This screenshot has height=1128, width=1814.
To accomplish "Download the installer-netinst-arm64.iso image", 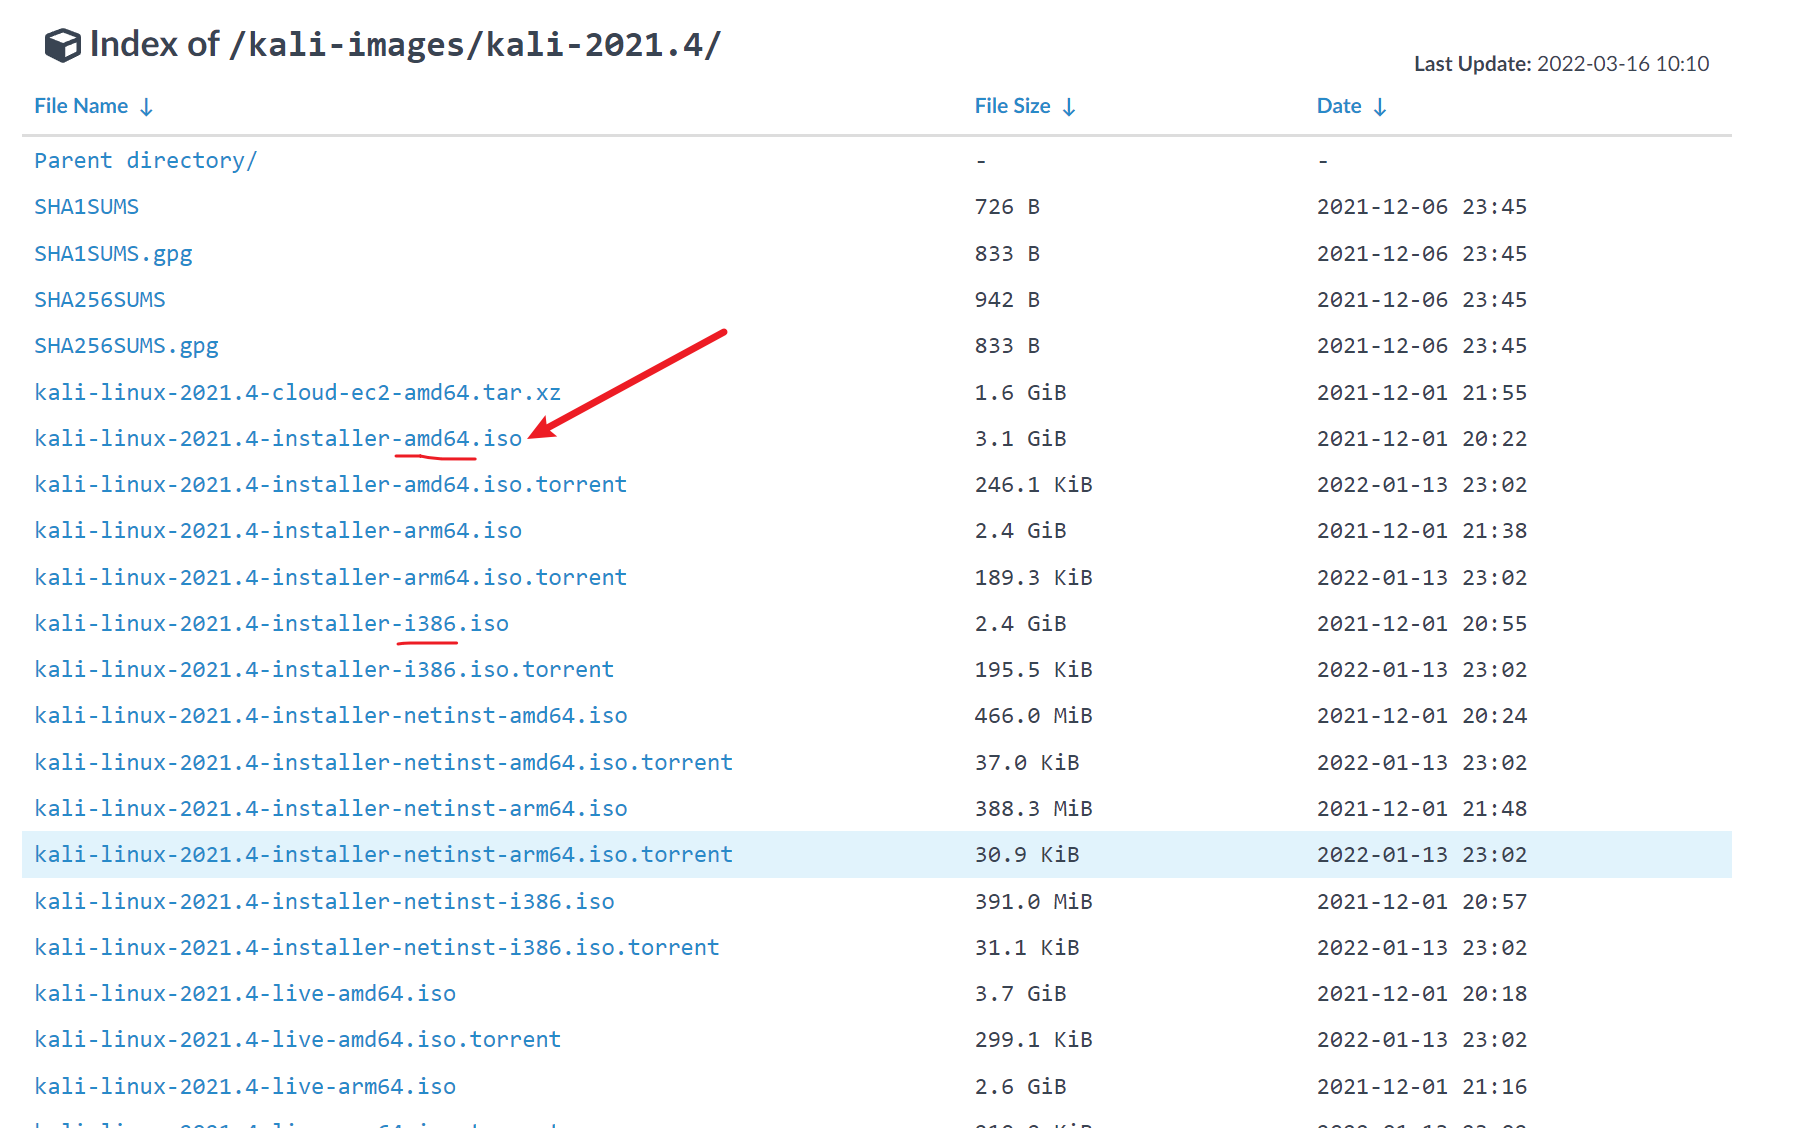I will coord(331,808).
